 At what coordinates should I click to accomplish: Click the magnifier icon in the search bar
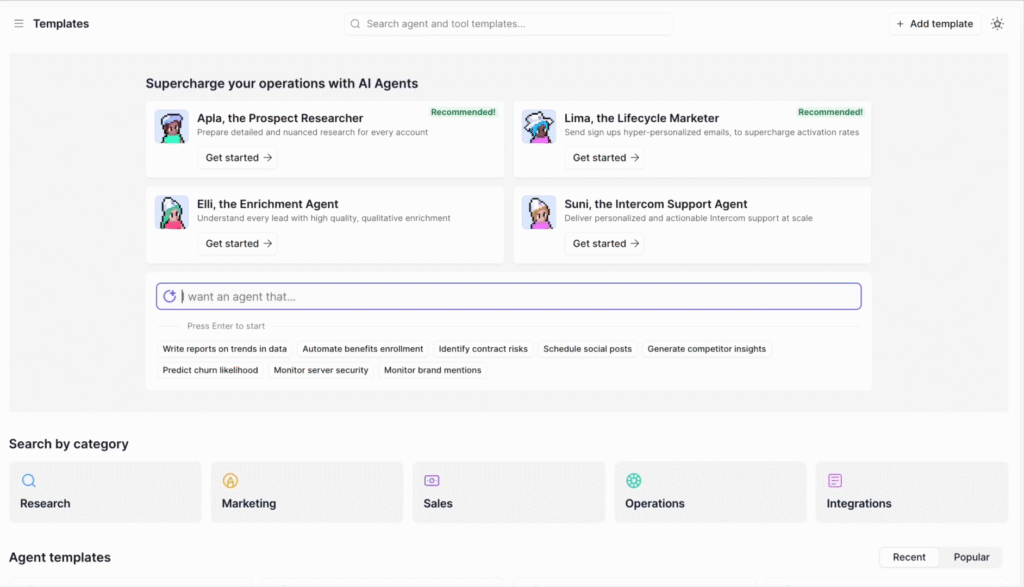click(355, 23)
